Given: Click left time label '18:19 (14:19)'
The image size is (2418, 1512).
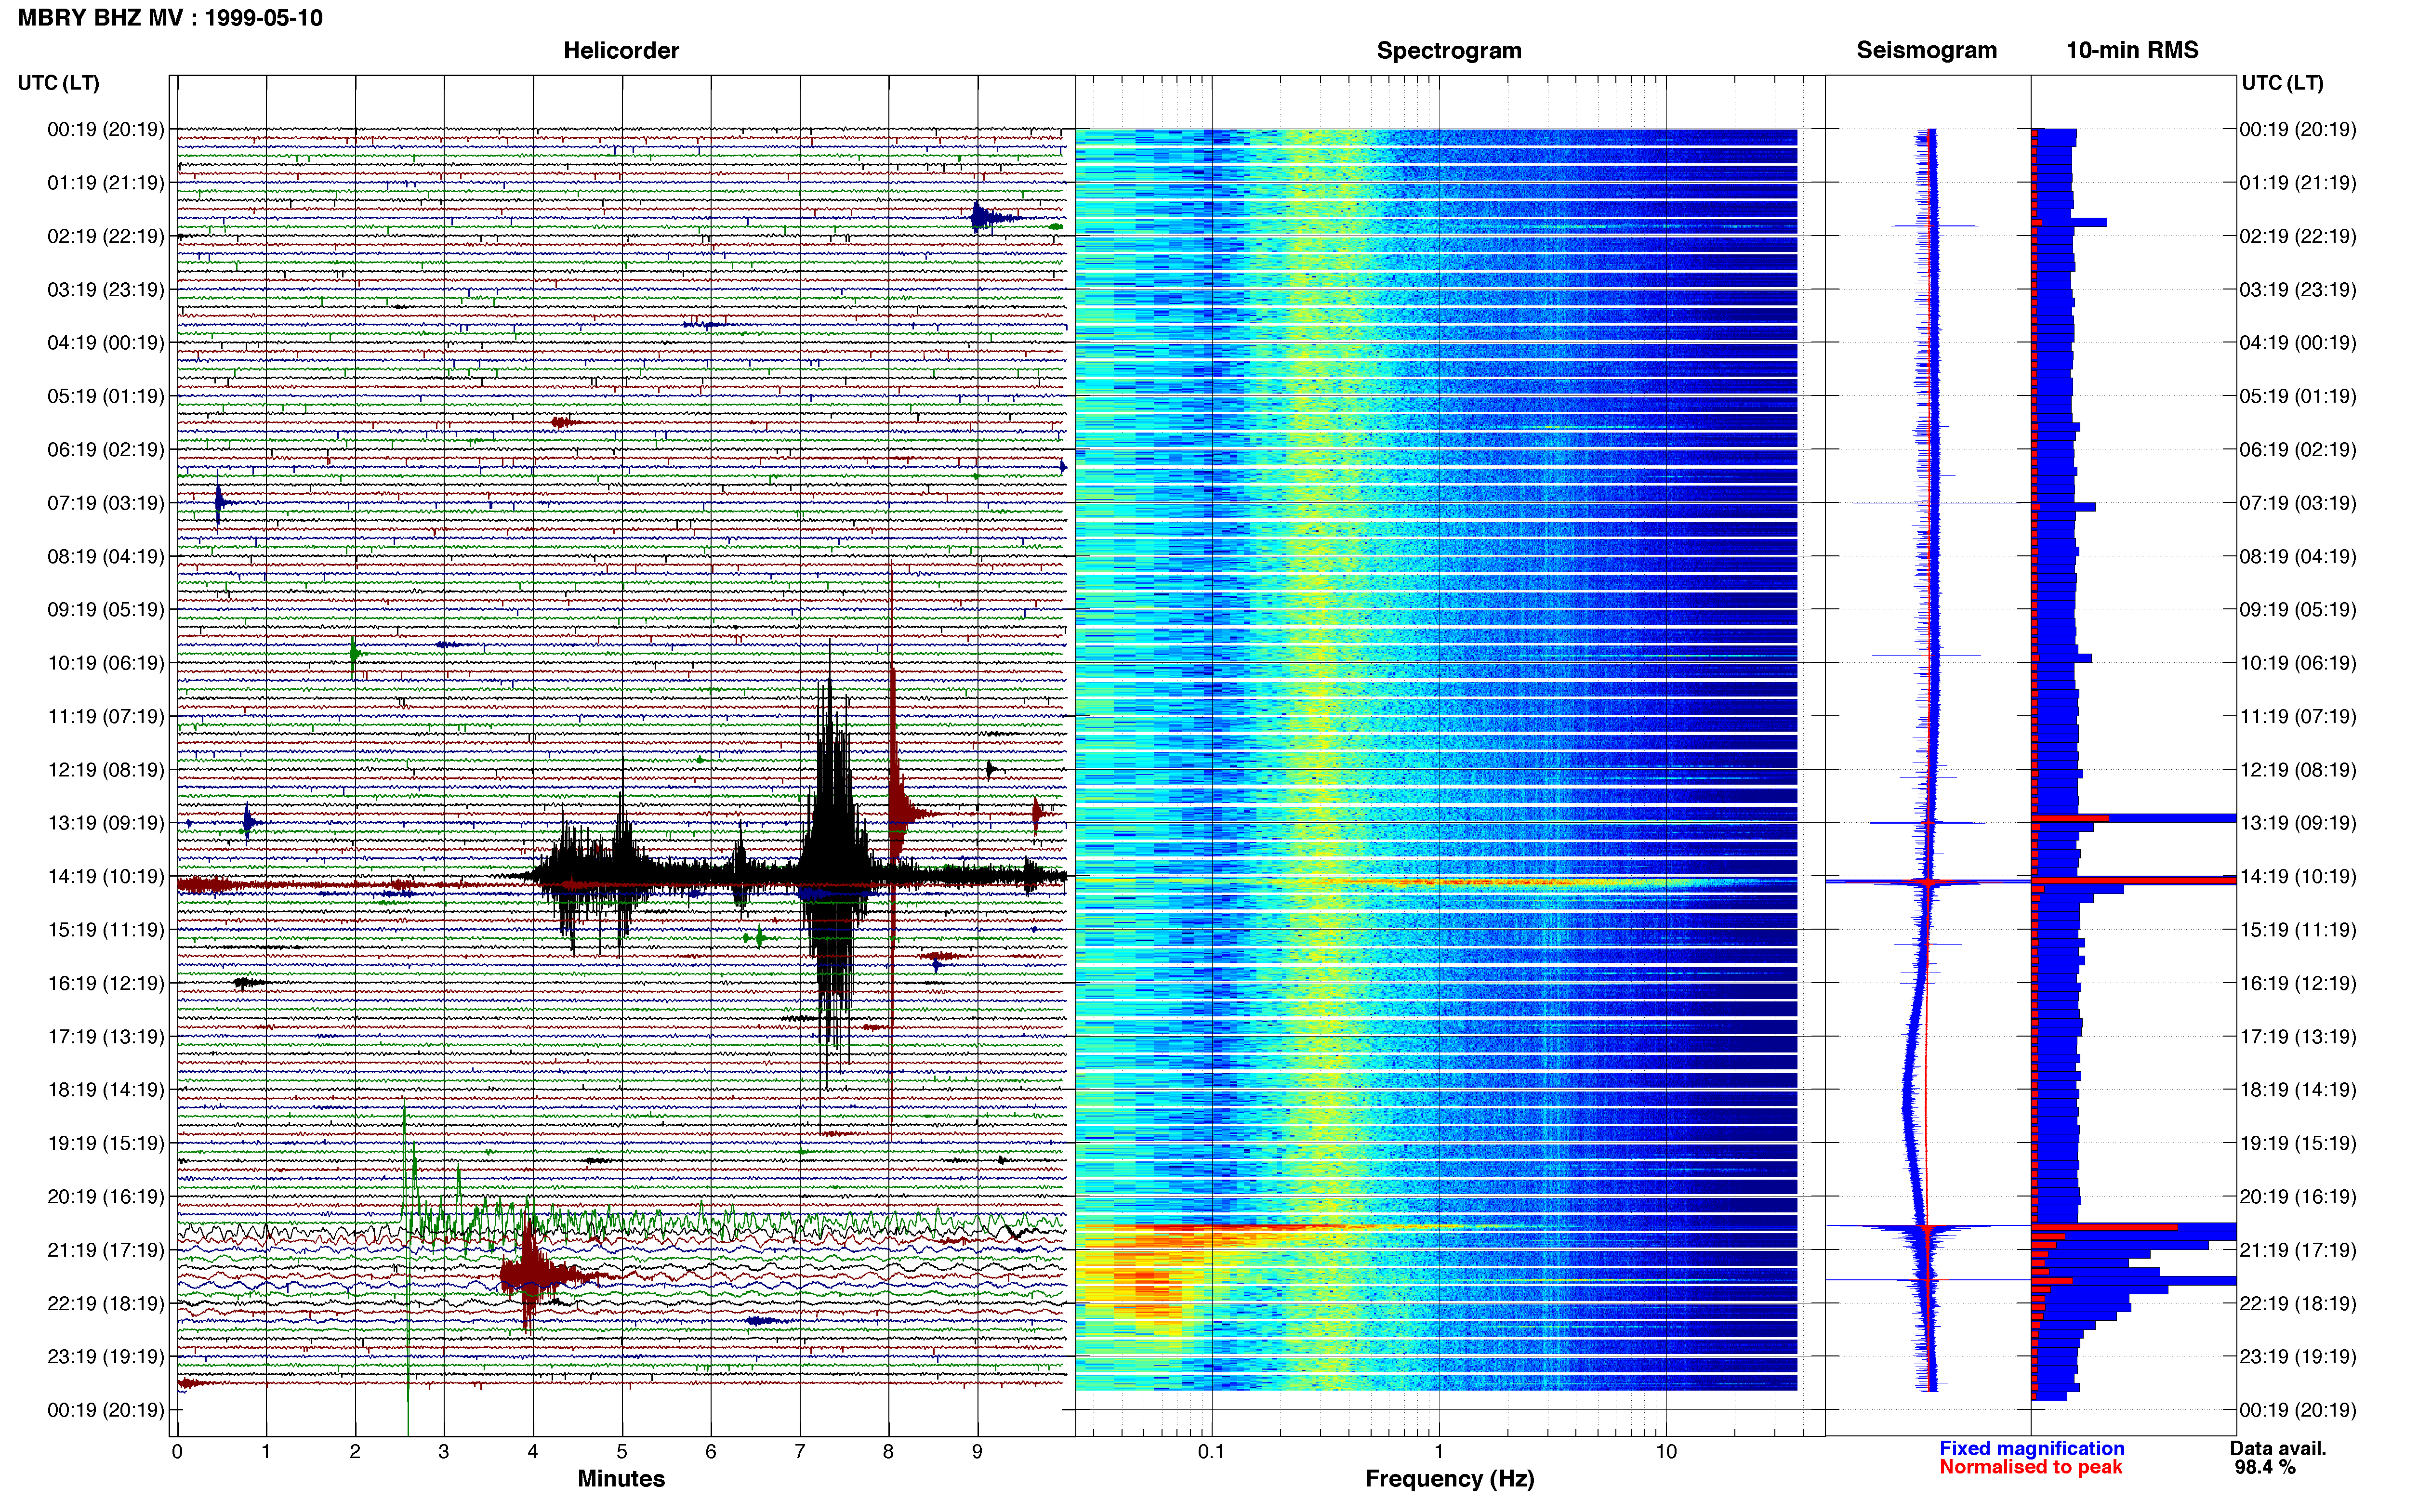Looking at the screenshot, I should (x=106, y=1090).
